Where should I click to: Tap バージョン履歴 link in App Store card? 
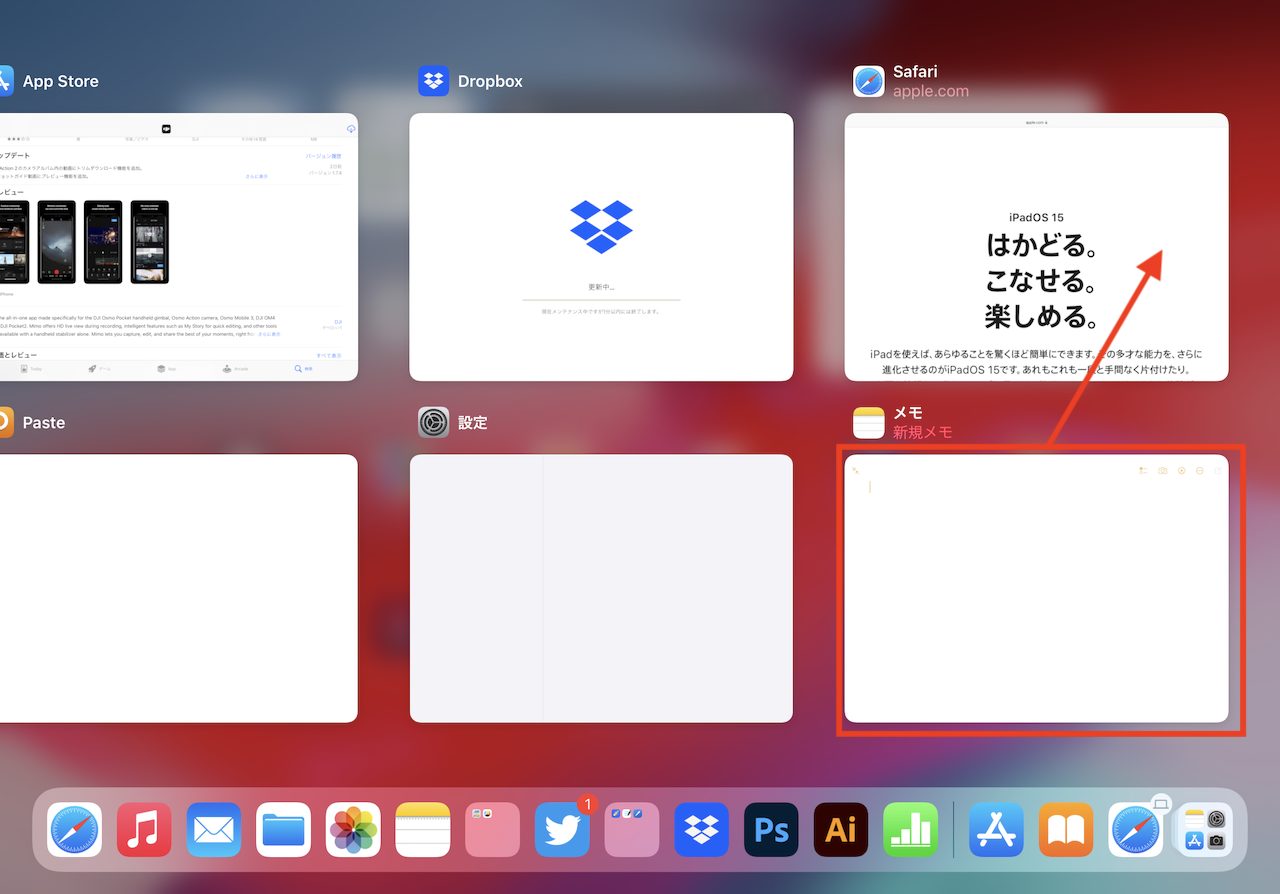323,156
